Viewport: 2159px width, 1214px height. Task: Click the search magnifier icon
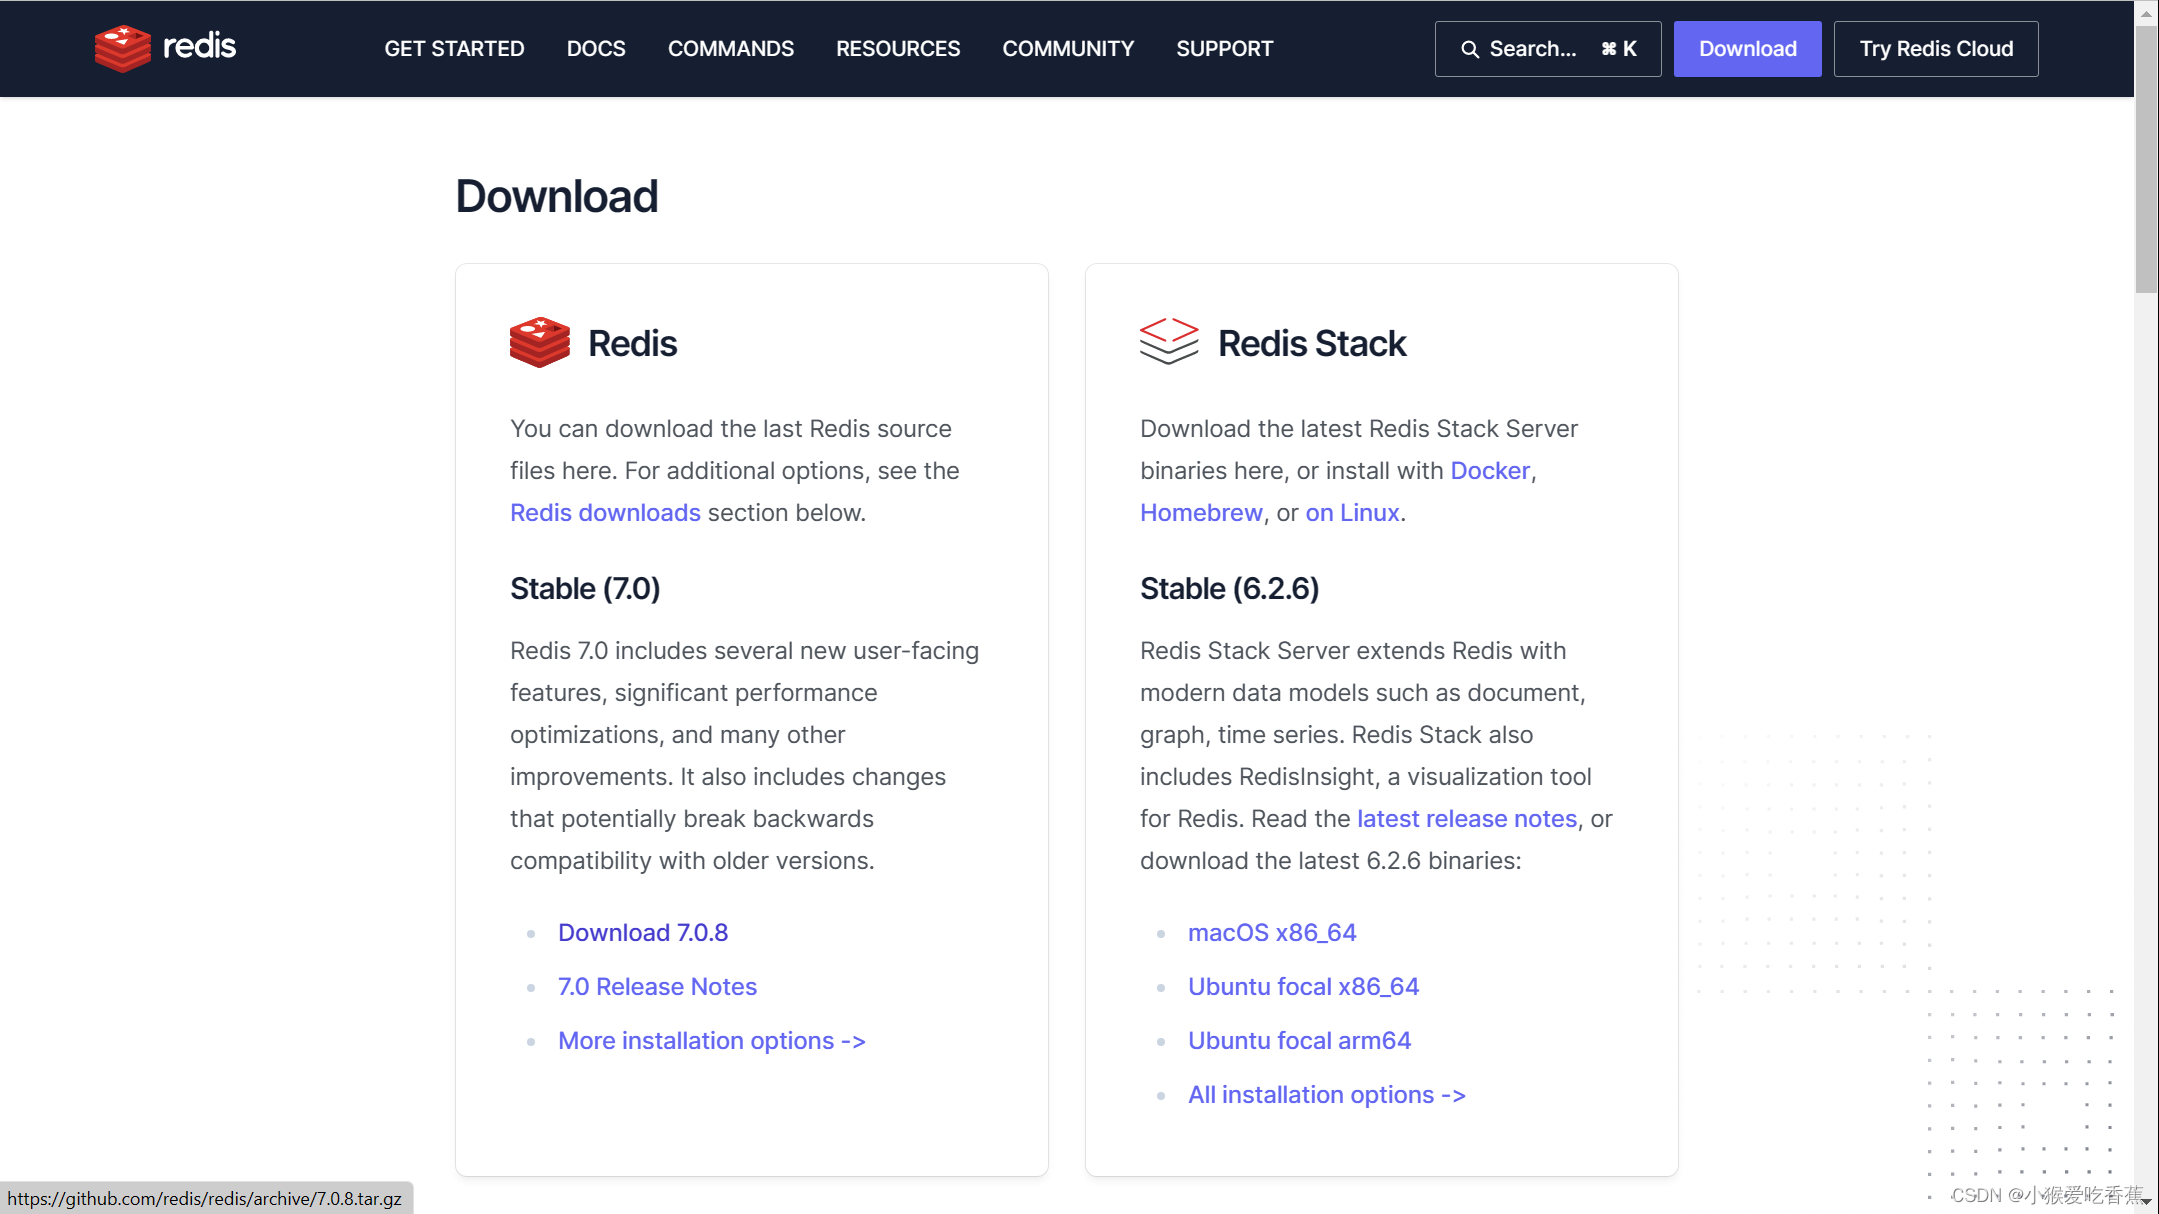pyautogui.click(x=1469, y=49)
